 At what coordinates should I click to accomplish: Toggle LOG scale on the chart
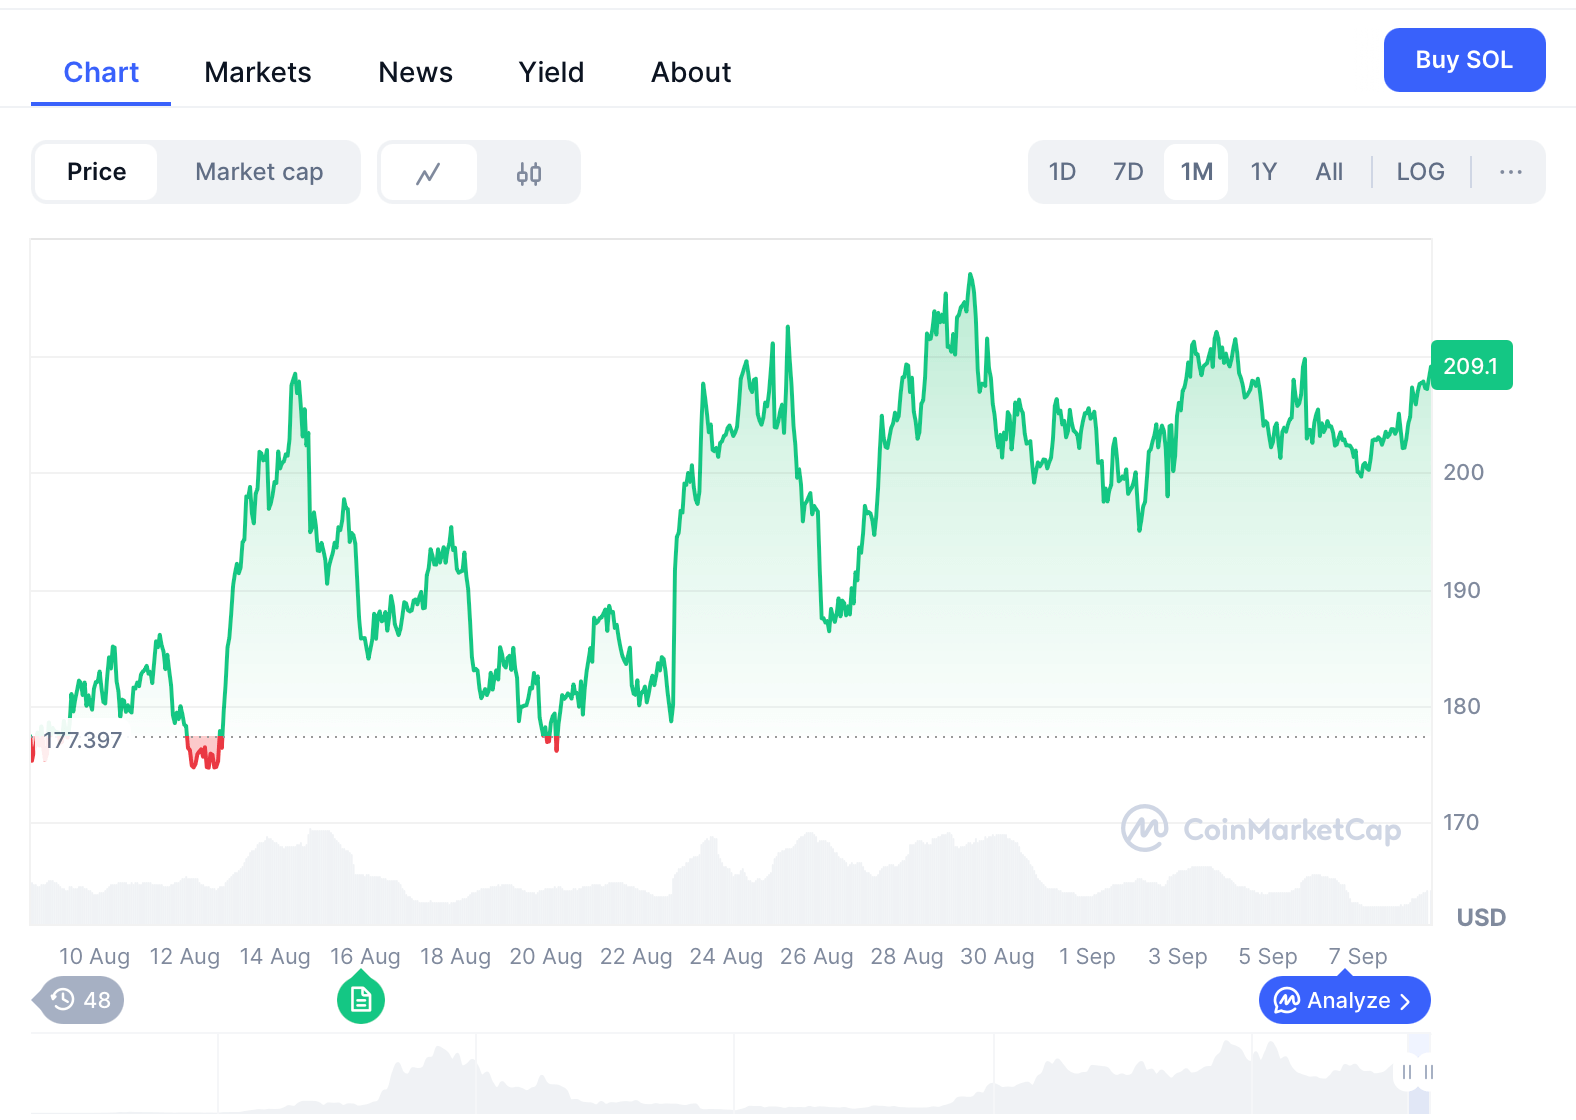(x=1420, y=172)
